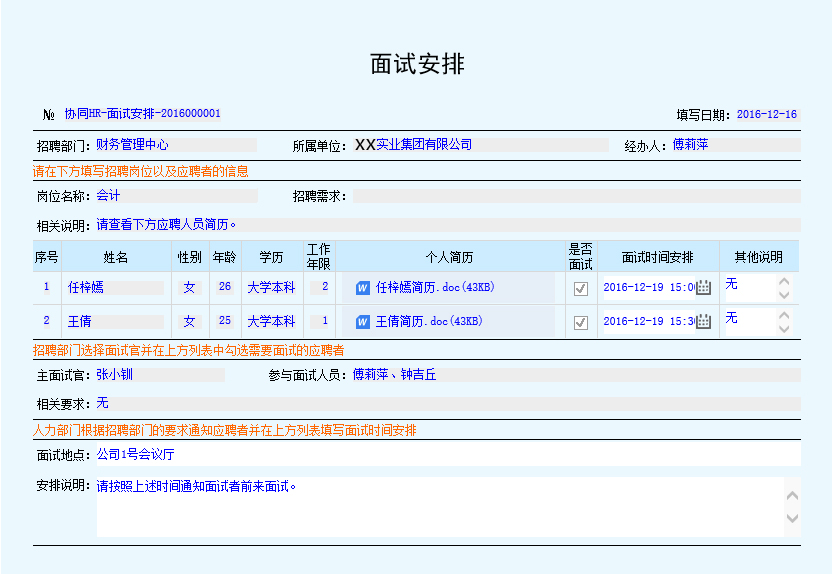Click the 填写日期 value 2016-12-16
Screen dimensions: 832x574
point(766,115)
